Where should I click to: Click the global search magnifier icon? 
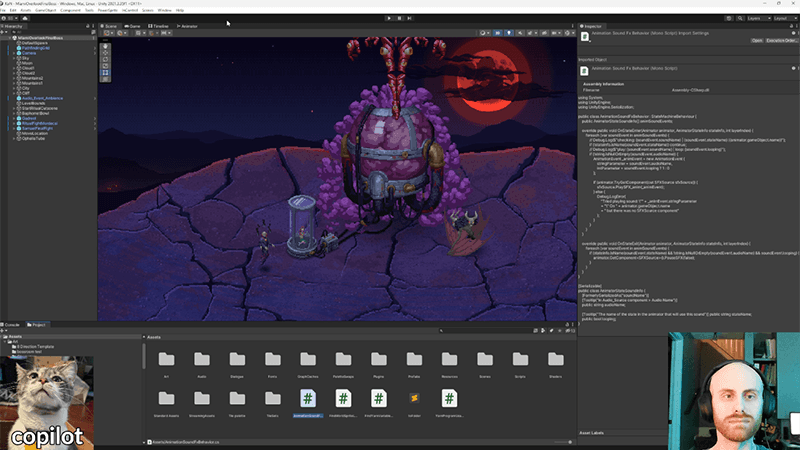740,18
